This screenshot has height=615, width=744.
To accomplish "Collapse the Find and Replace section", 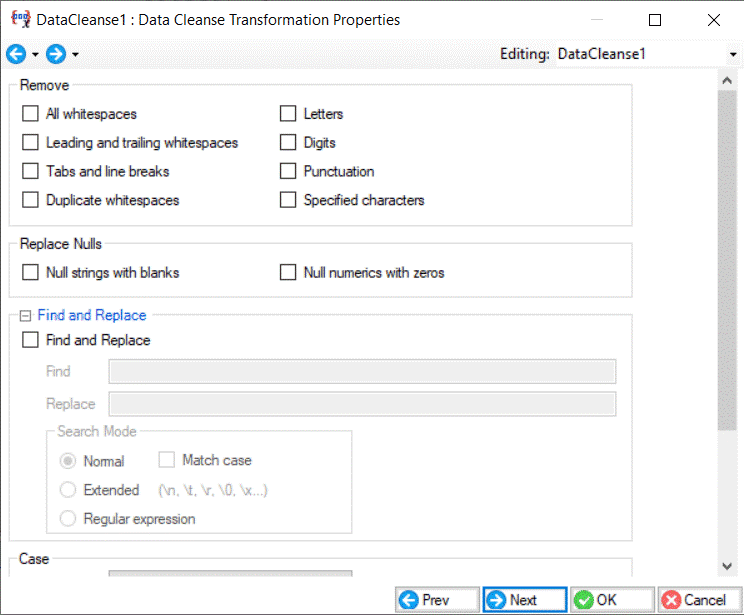I will coord(26,315).
